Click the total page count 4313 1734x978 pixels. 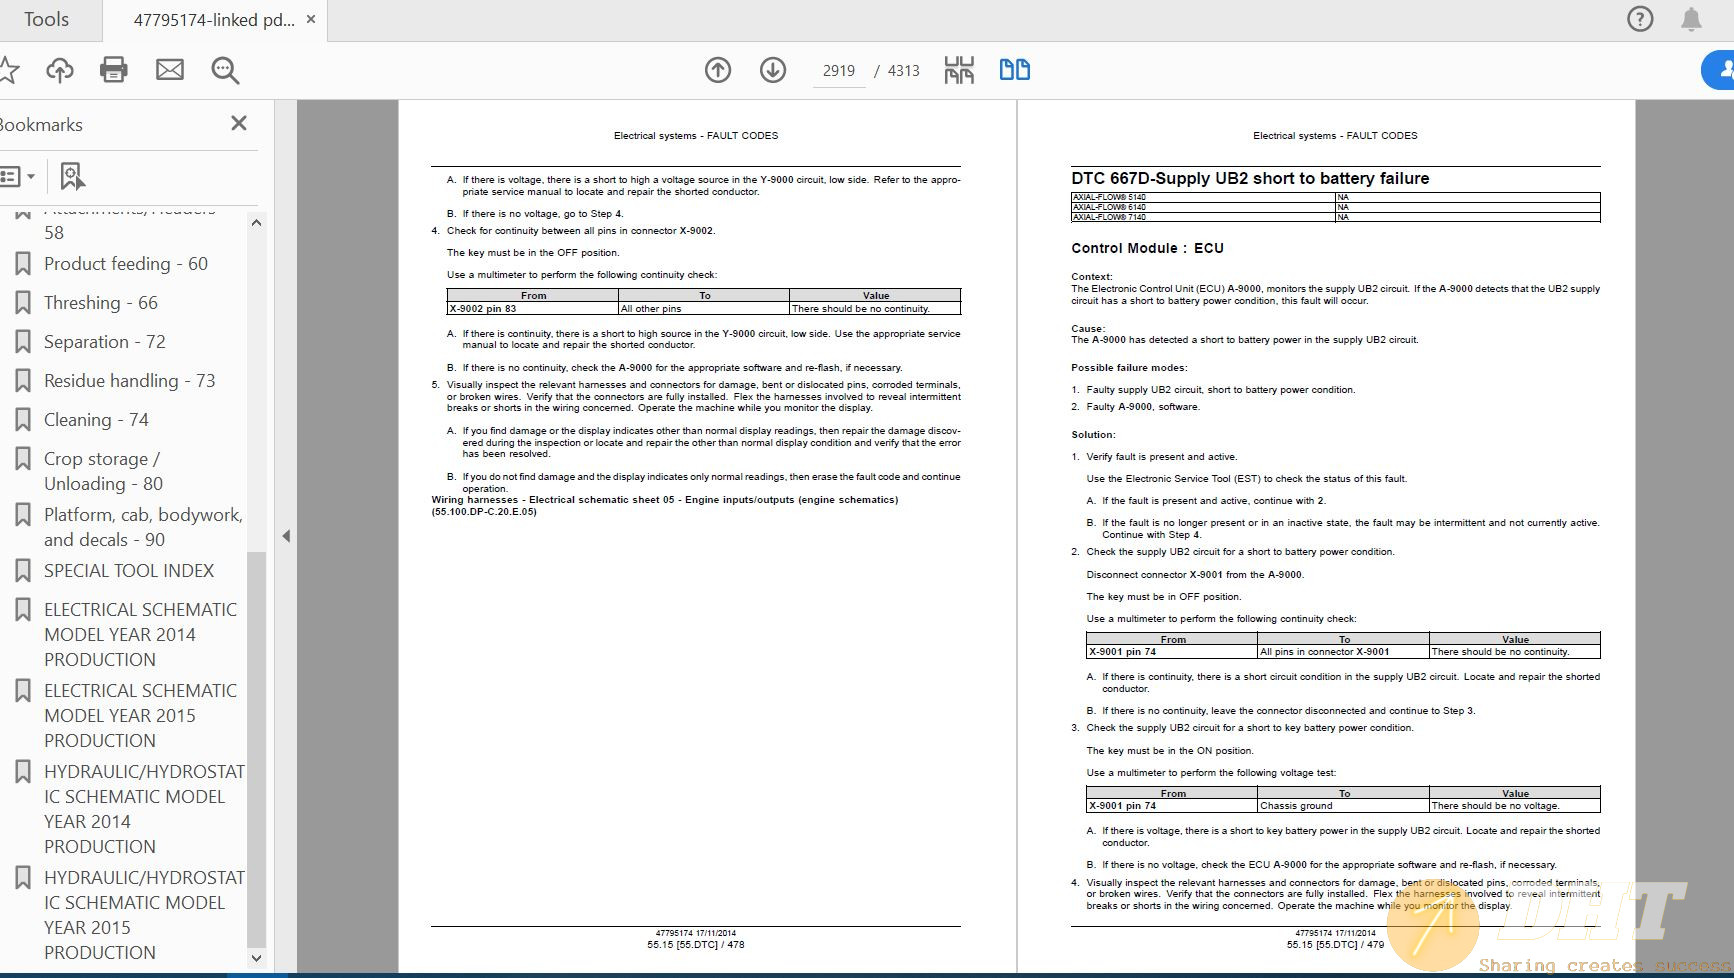(x=903, y=71)
